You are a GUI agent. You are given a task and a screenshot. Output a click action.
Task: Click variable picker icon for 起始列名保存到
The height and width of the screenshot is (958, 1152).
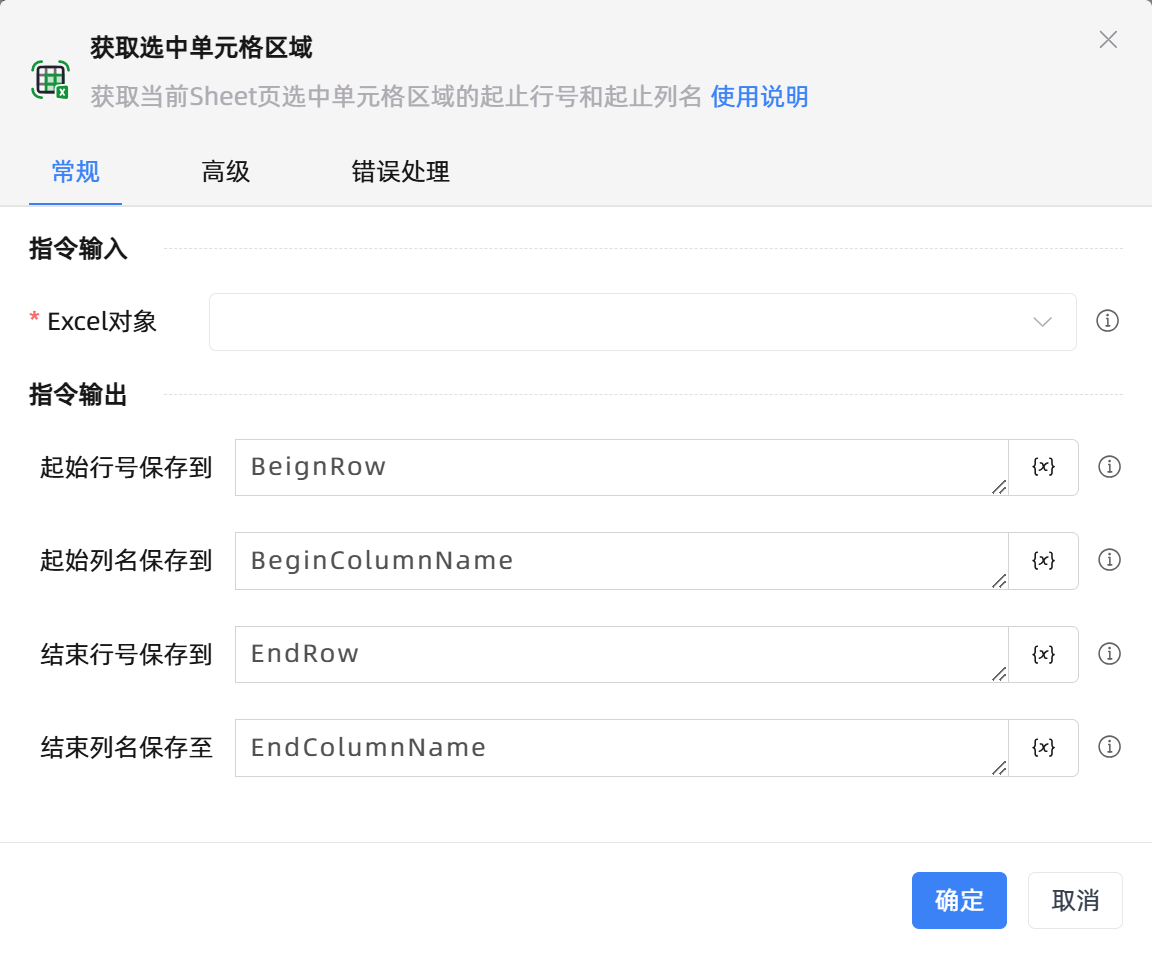coord(1043,560)
